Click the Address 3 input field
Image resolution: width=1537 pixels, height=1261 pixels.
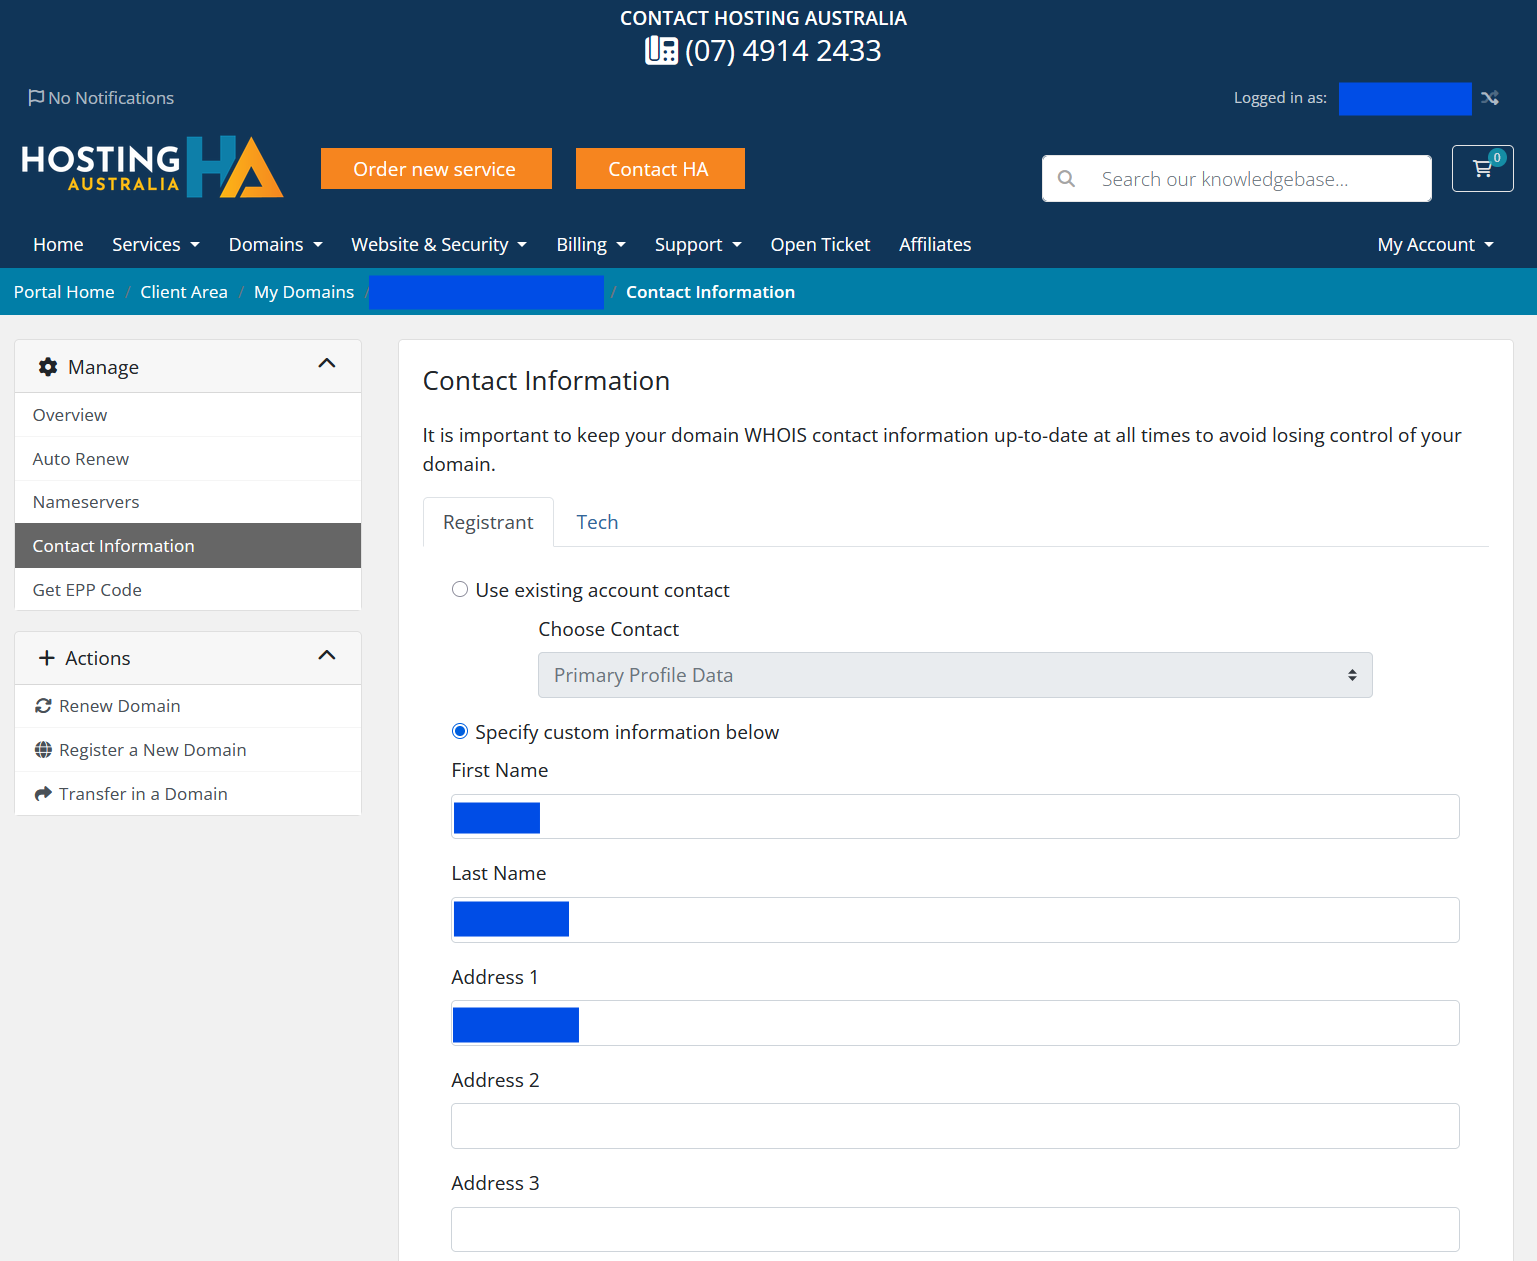pyautogui.click(x=955, y=1229)
